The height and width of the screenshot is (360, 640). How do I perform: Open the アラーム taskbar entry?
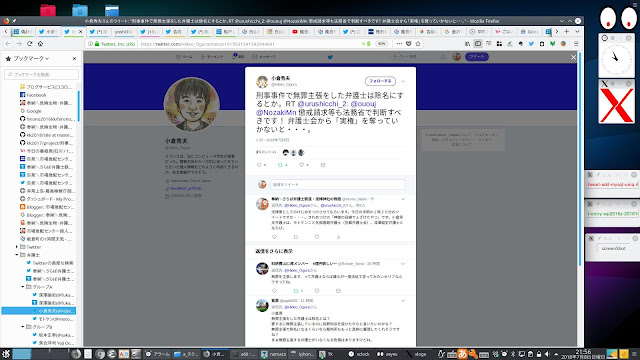coord(158,354)
